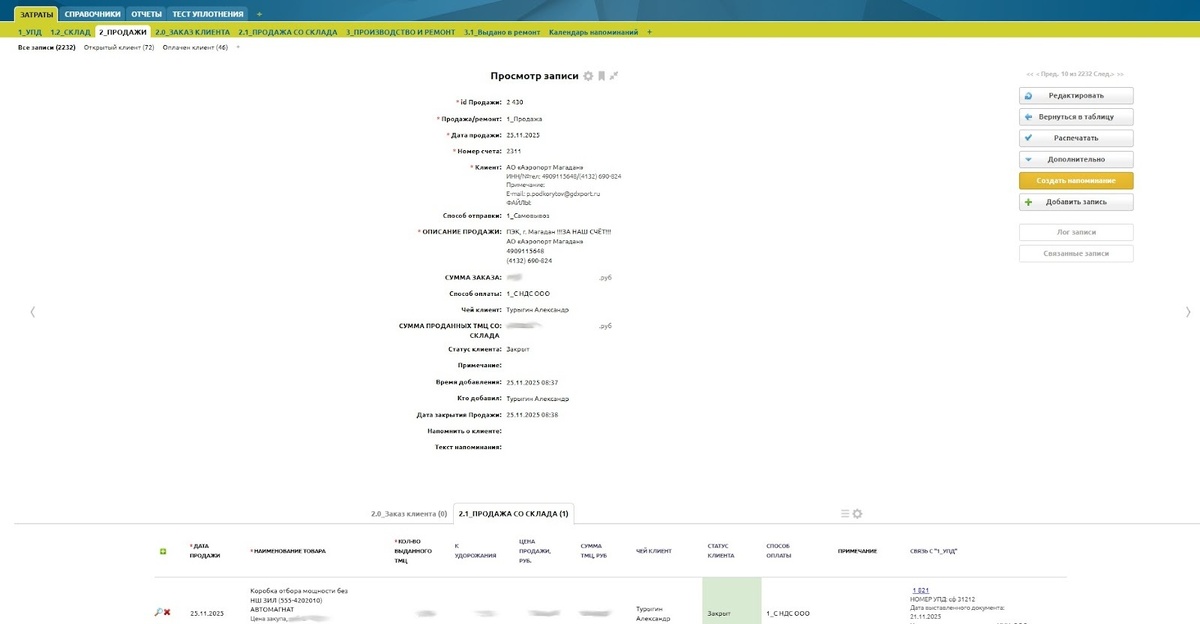Screen dimensions: 1200x624
Task: Delete subtable row with red cross
Action: point(167,612)
